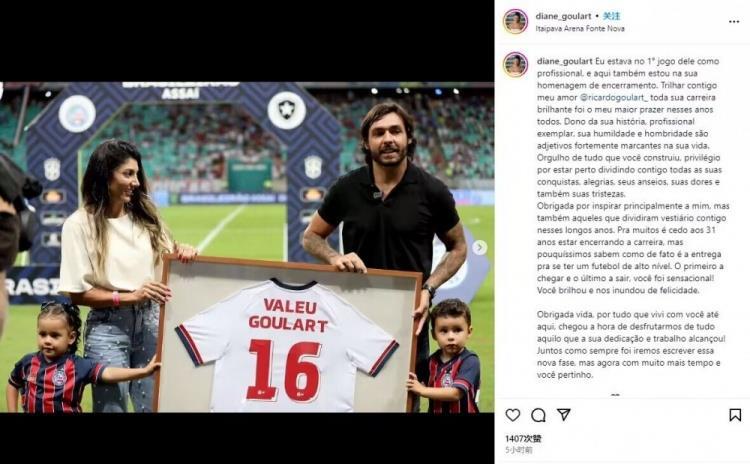Open the diane_goulart username in header
The width and height of the screenshot is (750, 464).
(563, 16)
